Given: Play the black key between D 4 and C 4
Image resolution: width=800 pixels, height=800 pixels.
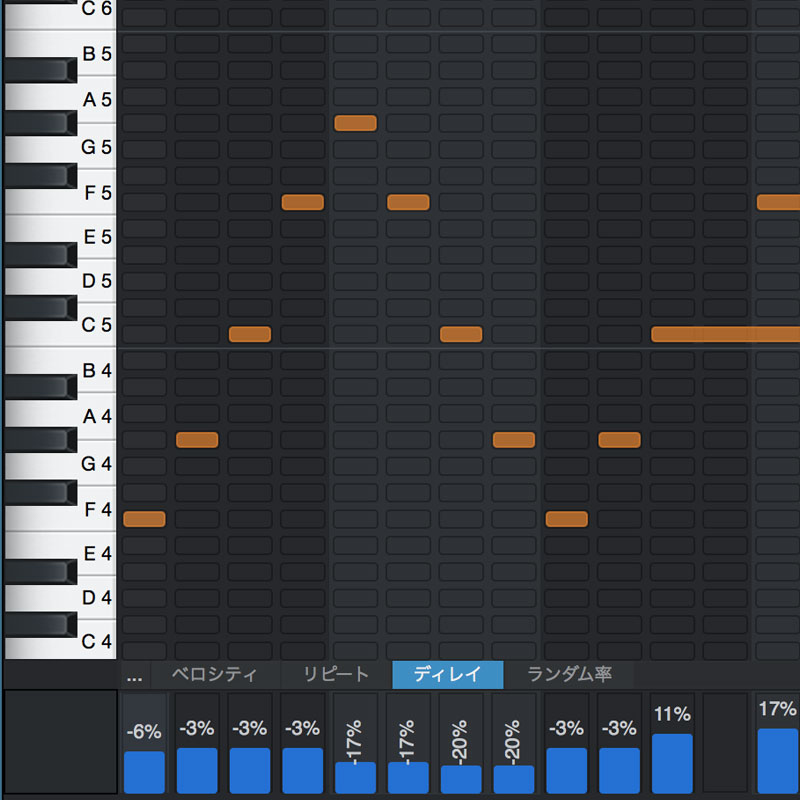Looking at the screenshot, I should point(41,625).
